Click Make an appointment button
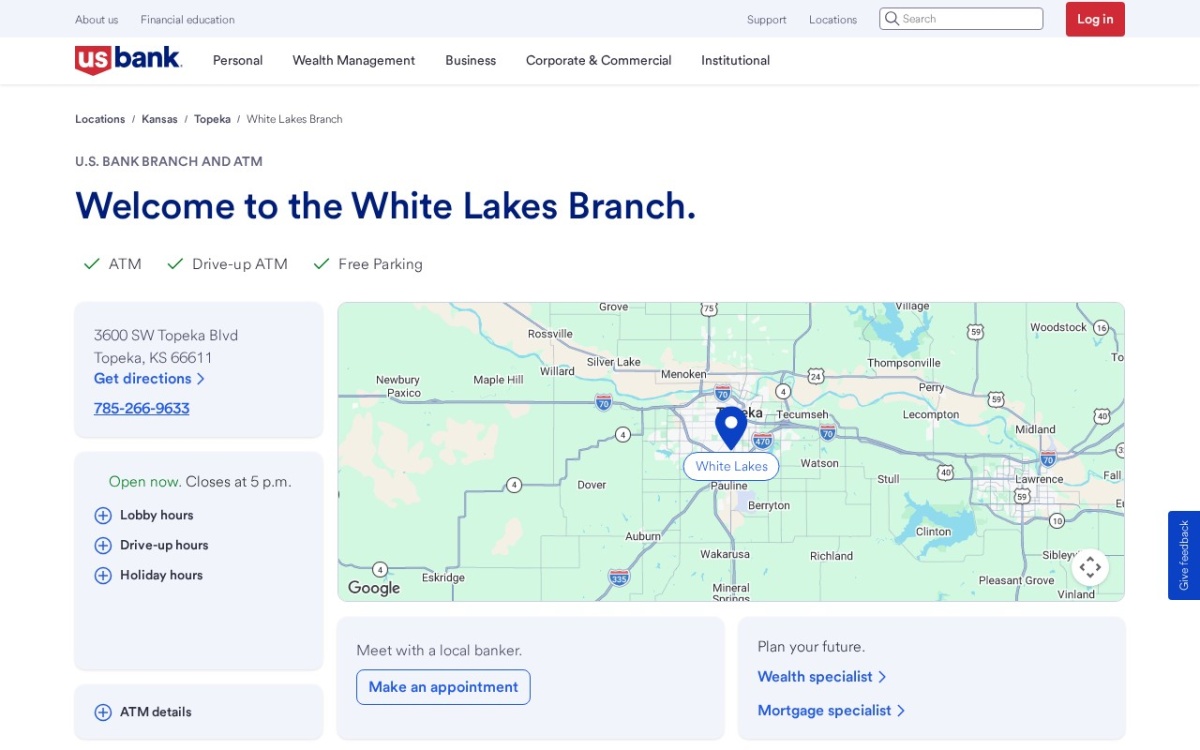The height and width of the screenshot is (750, 1200). [443, 687]
